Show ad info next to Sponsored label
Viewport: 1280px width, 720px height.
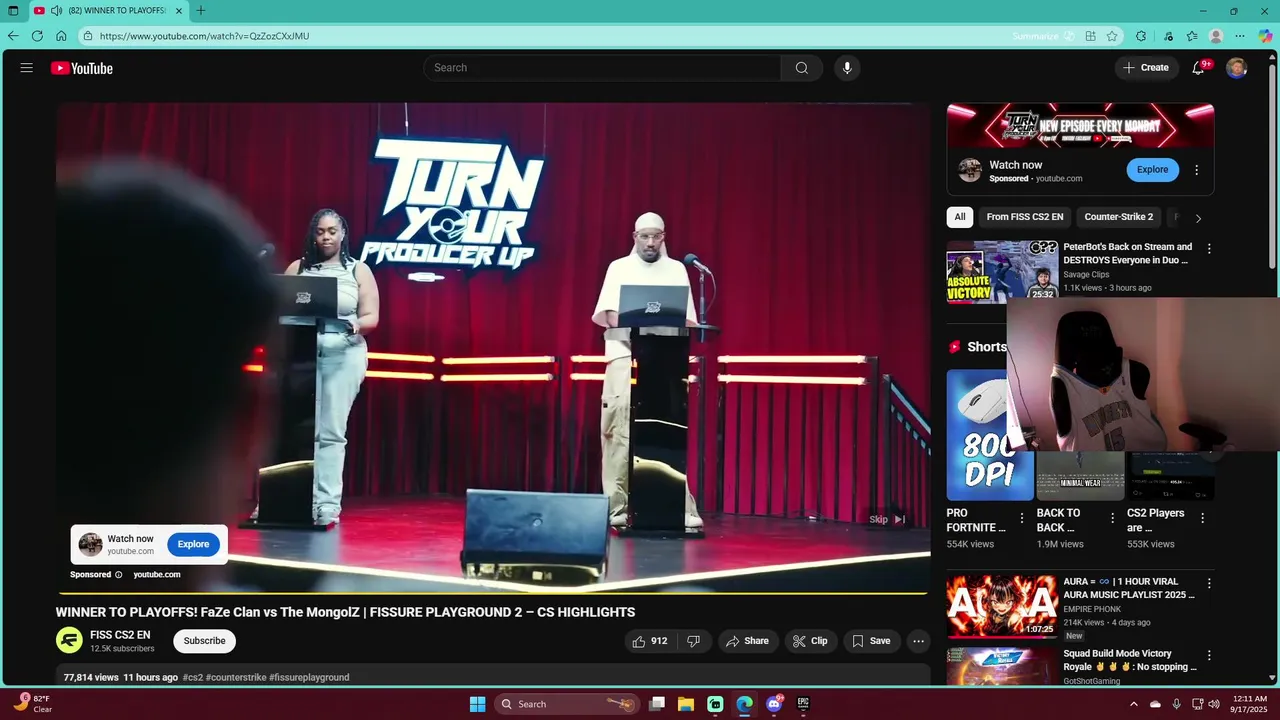(118, 575)
